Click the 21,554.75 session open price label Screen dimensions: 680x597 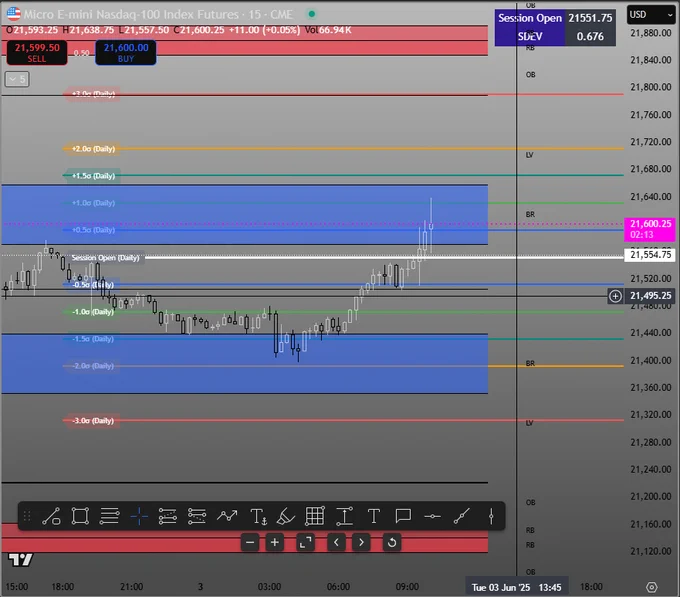650,254
